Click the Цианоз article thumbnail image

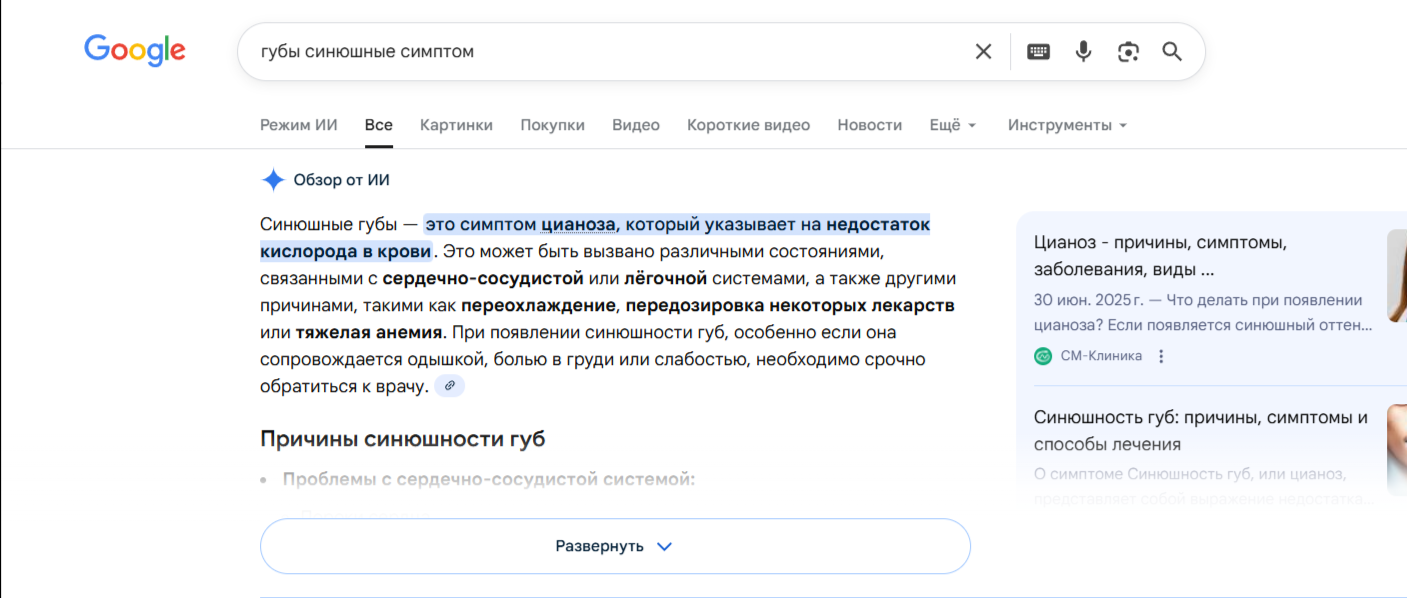click(1396, 275)
